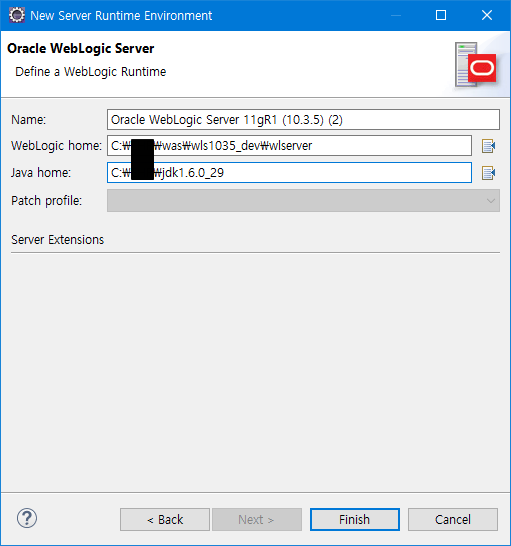Click the 'Oracle WebLogic Server' heading
511x546 pixels.
[80, 48]
